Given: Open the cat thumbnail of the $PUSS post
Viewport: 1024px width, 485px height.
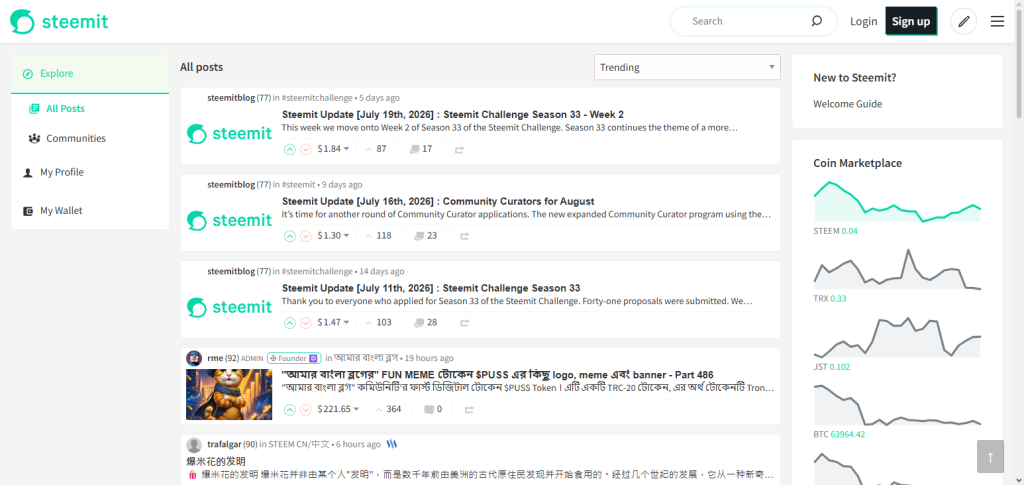Looking at the screenshot, I should point(229,394).
